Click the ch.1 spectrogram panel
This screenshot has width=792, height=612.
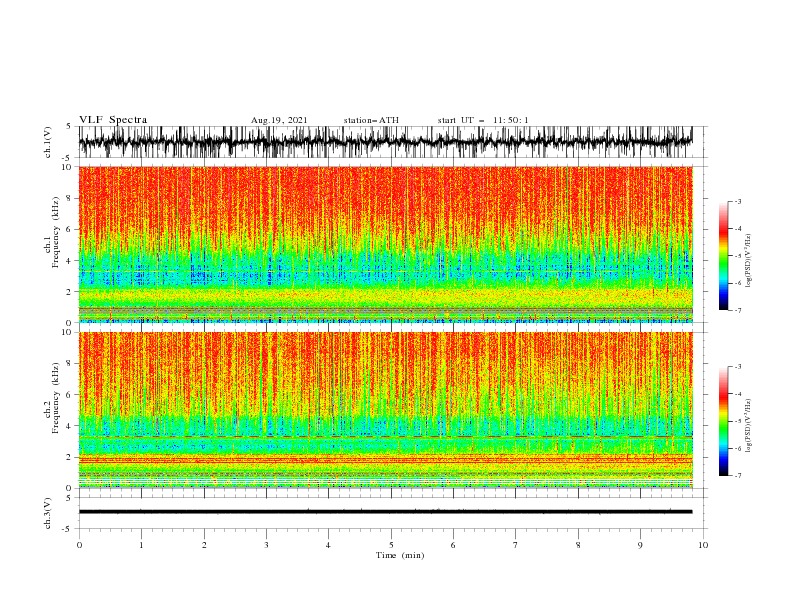coord(385,244)
